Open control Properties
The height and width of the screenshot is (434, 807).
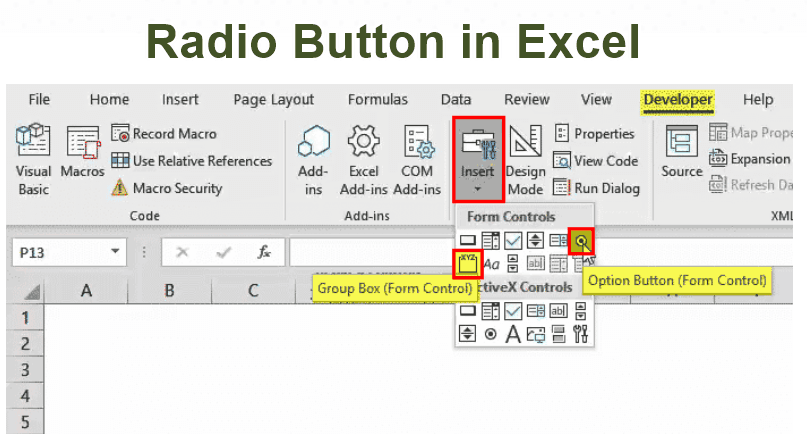pyautogui.click(x=594, y=134)
